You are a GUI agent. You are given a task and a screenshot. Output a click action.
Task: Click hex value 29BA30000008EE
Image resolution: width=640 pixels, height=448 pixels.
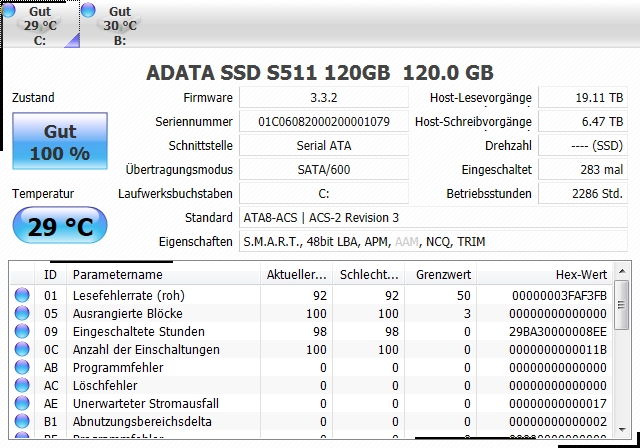coord(558,331)
